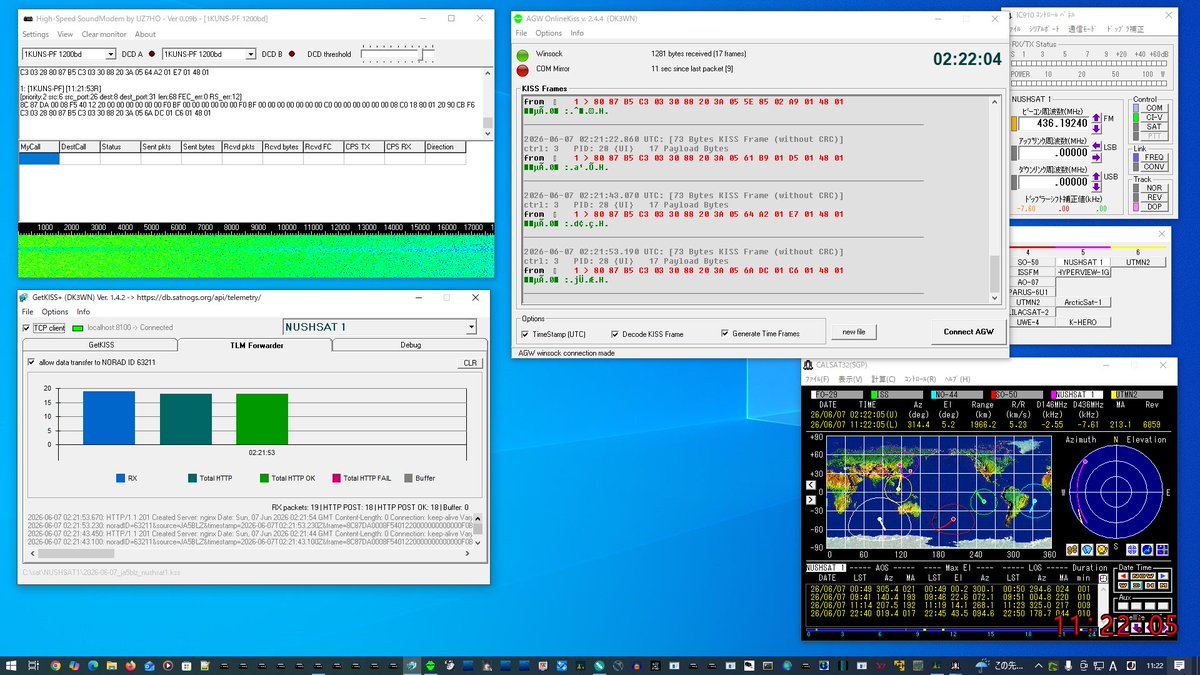Click new file button in OnlineKiss
The image size is (1200, 675).
point(854,332)
